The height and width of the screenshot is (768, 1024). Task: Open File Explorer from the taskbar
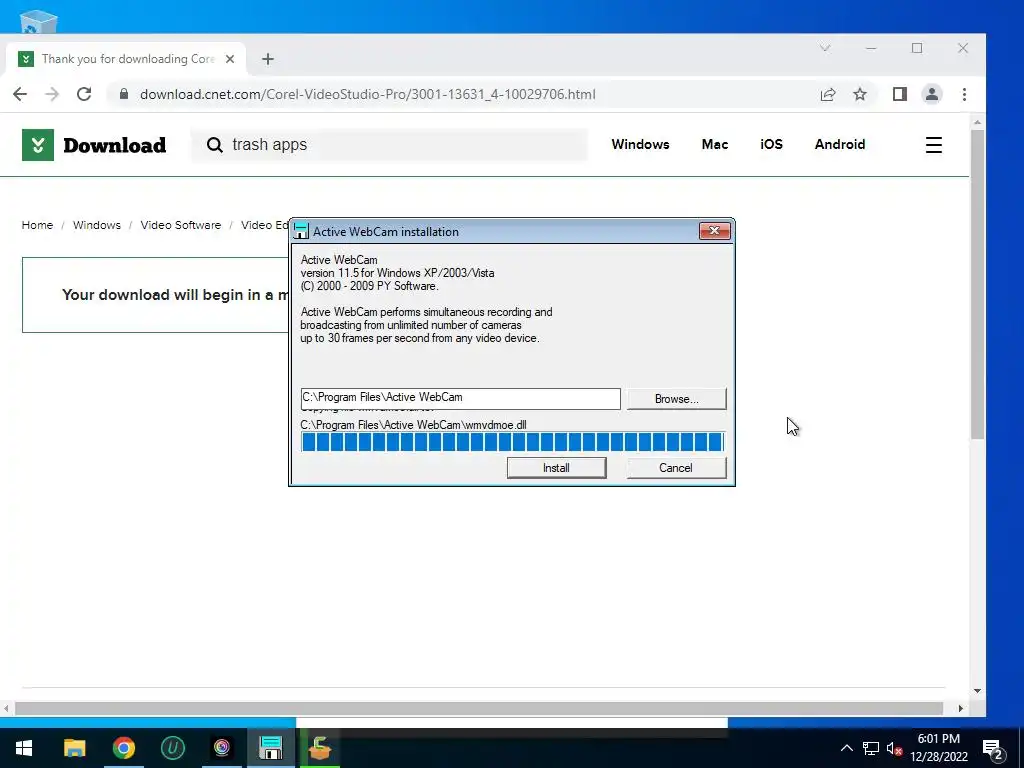(74, 748)
